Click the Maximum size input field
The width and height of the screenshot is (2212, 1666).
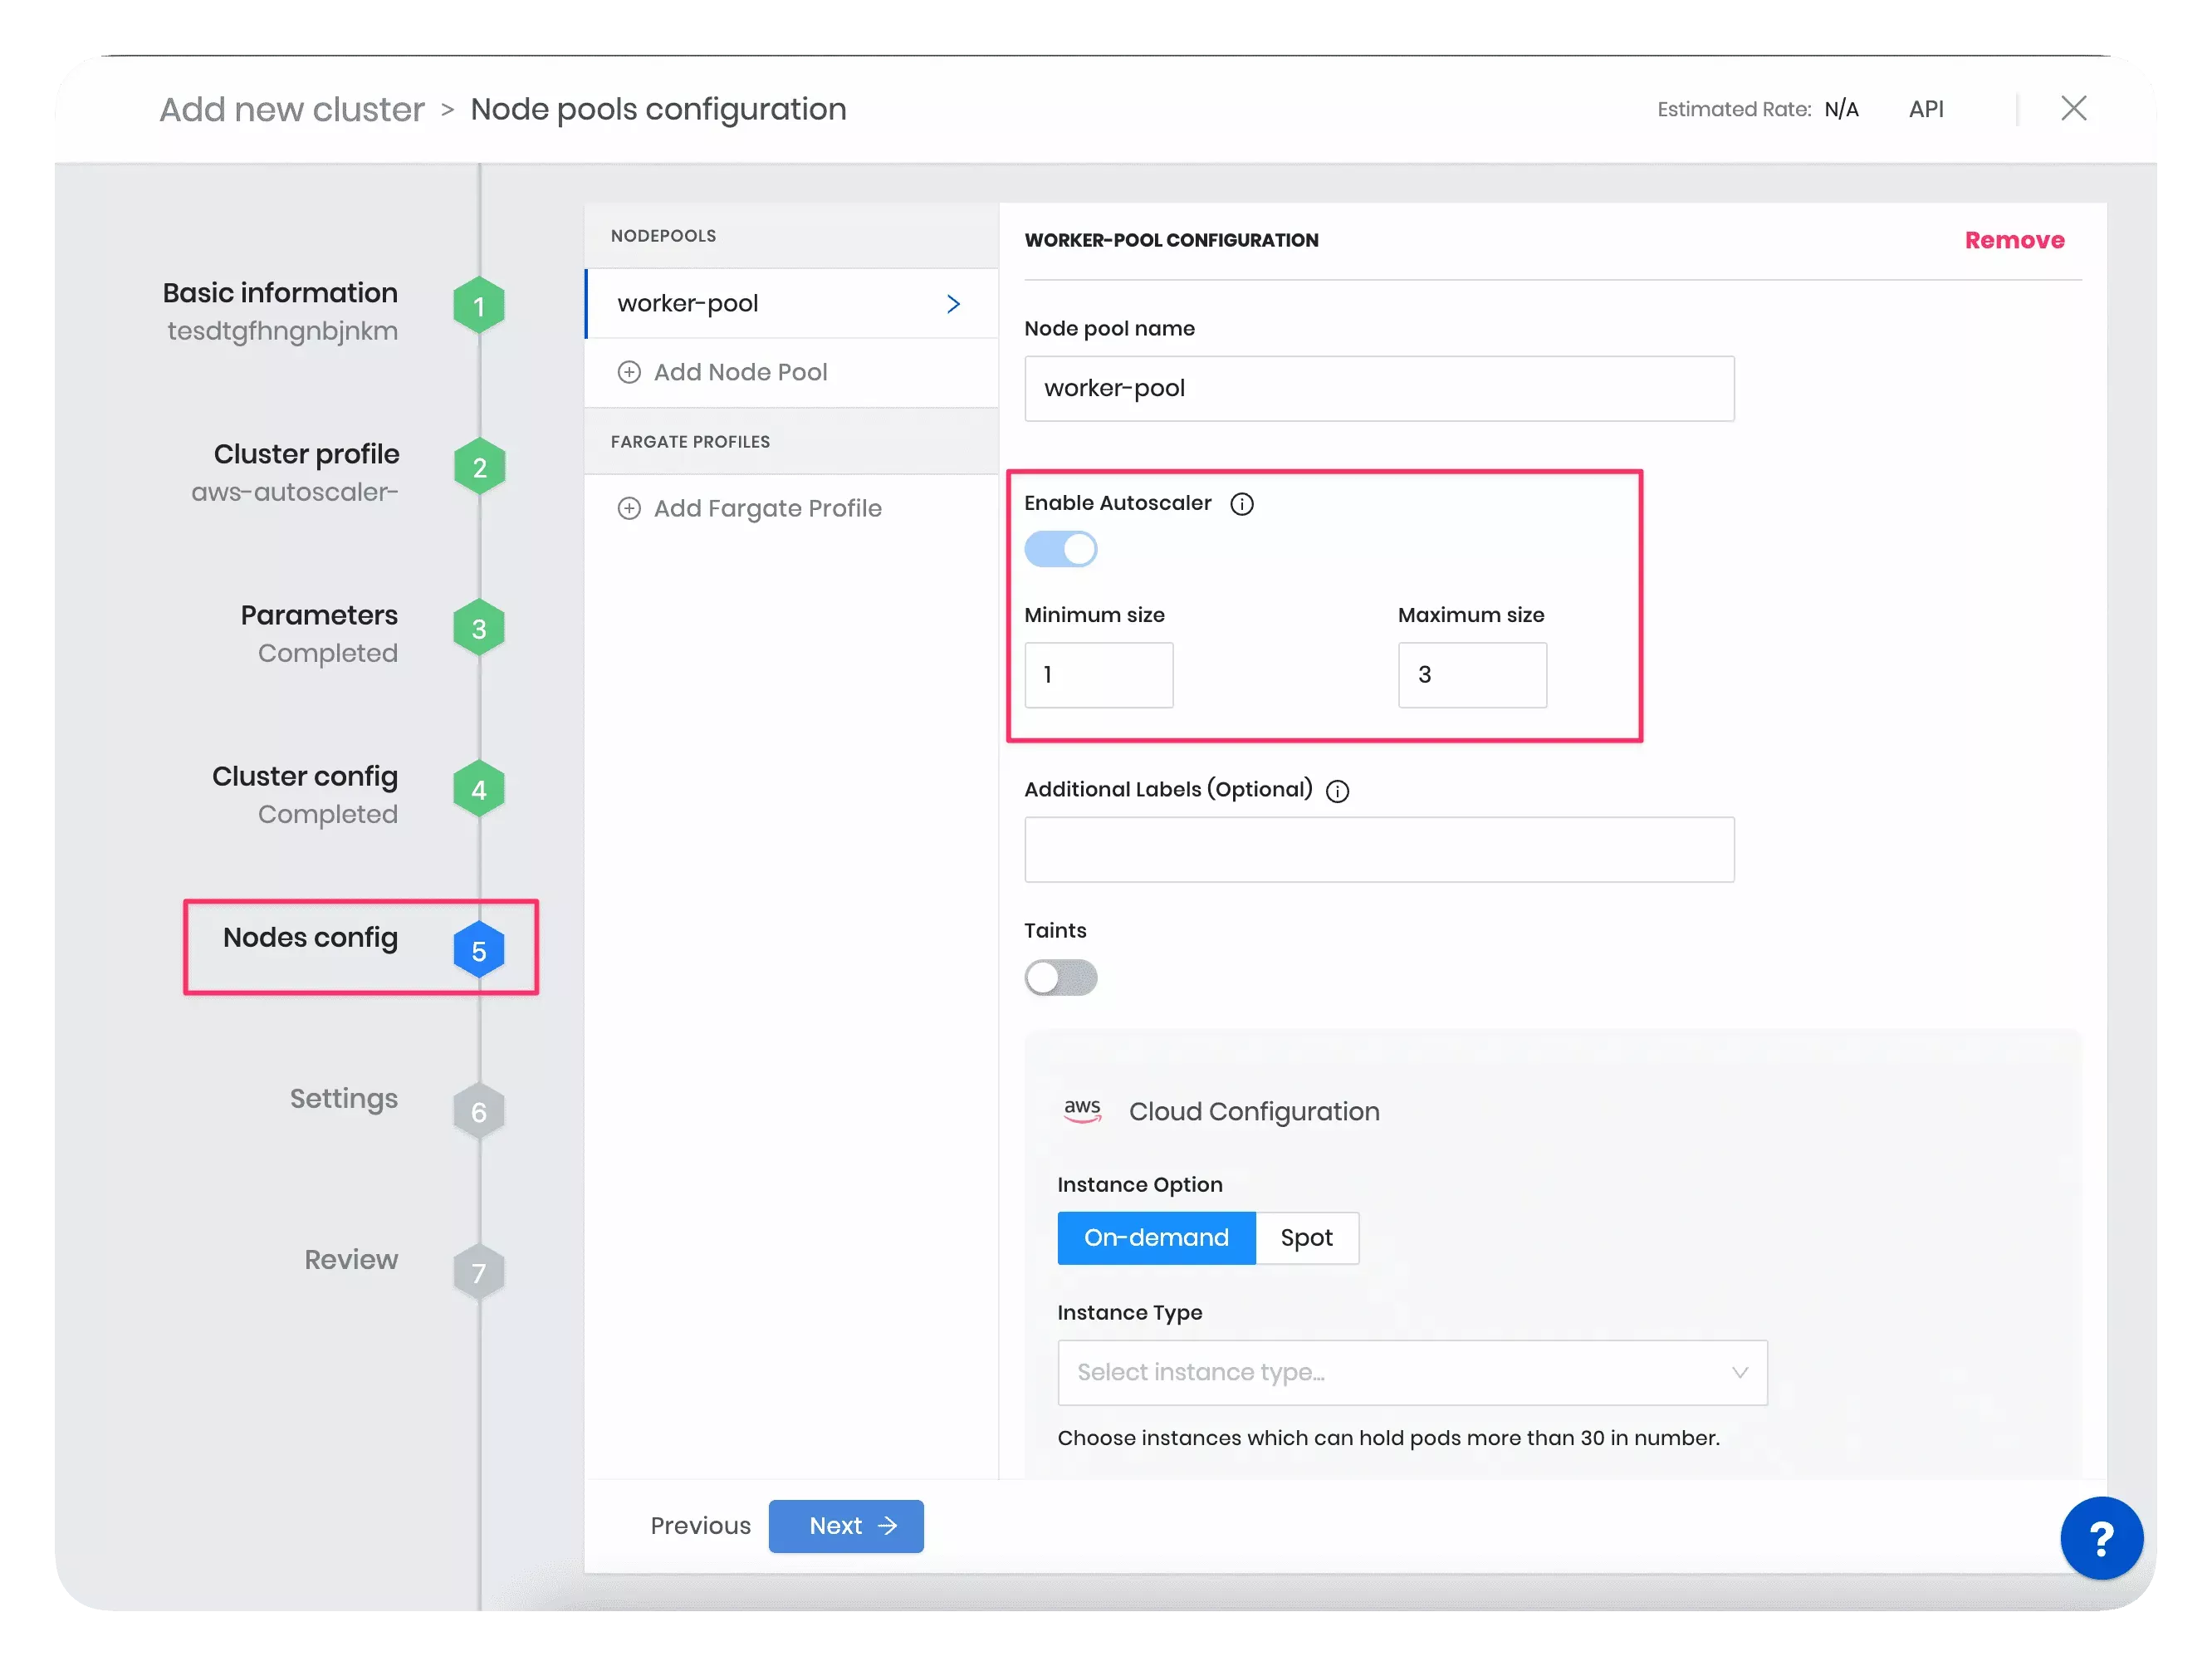1472,675
